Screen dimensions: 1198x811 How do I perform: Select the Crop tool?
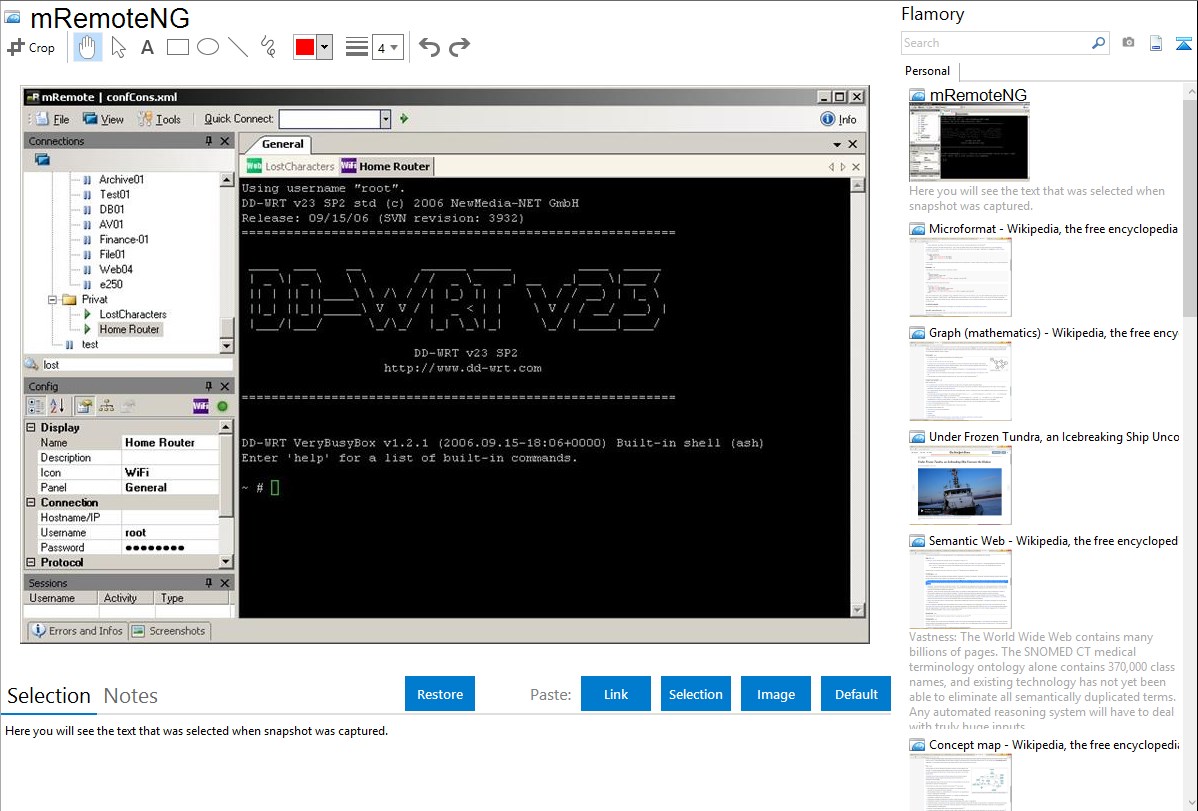[x=32, y=47]
